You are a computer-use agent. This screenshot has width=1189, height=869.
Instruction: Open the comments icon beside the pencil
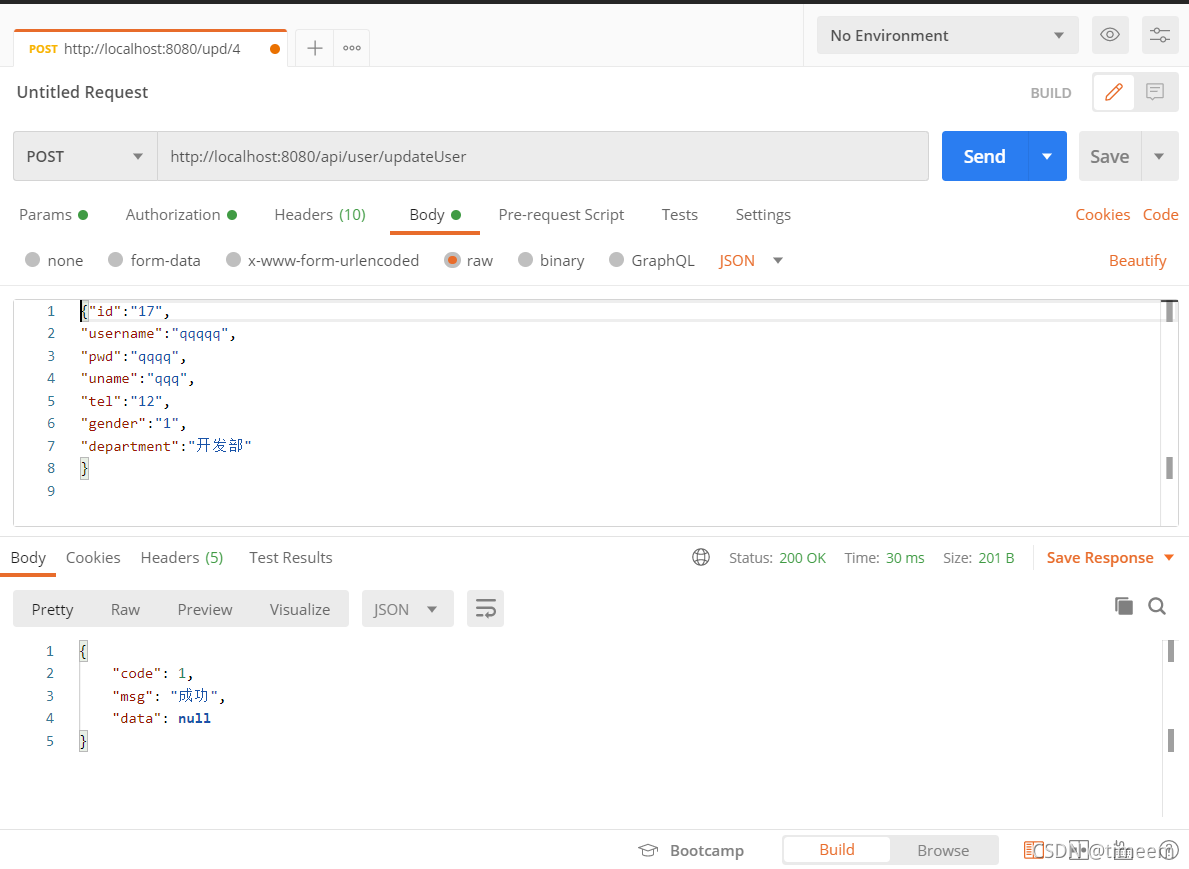(1155, 92)
